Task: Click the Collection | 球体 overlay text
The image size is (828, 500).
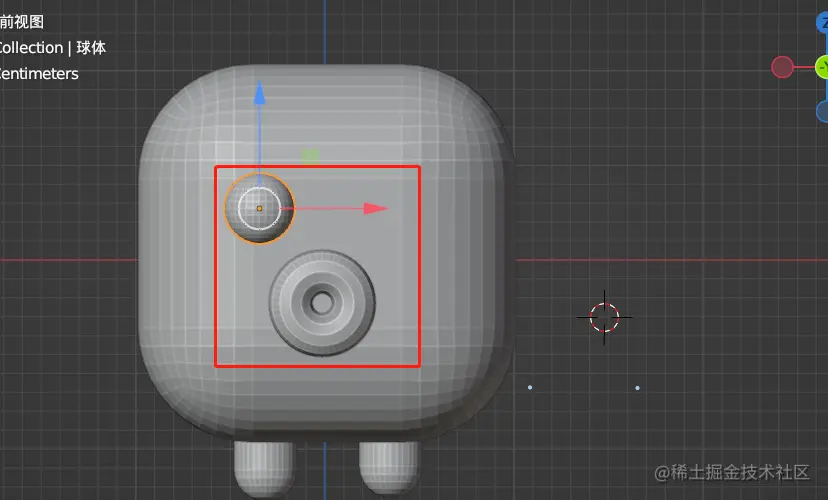Action: pos(52,48)
